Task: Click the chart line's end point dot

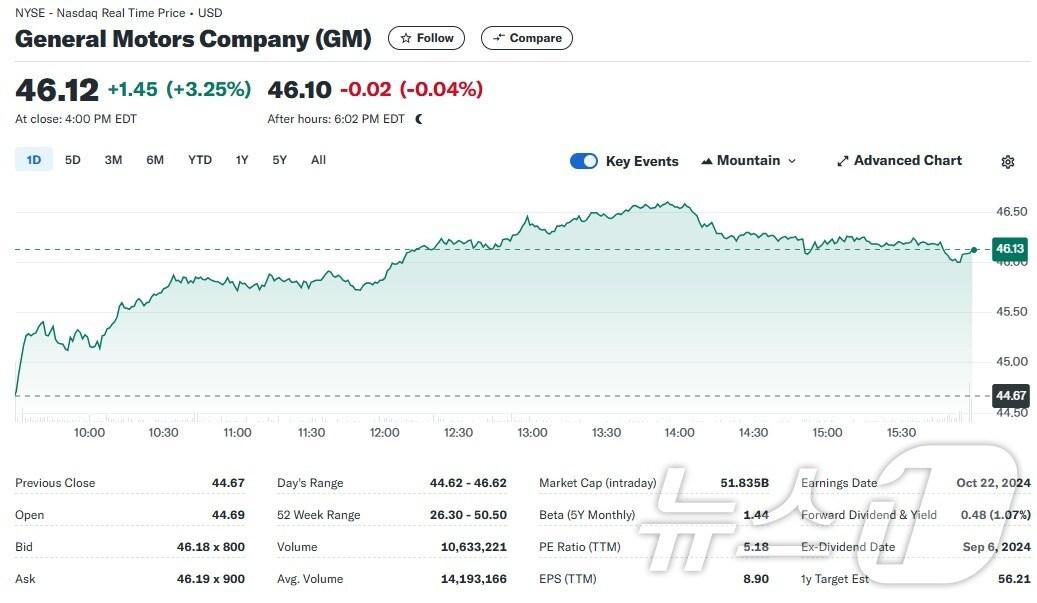Action: click(x=974, y=249)
